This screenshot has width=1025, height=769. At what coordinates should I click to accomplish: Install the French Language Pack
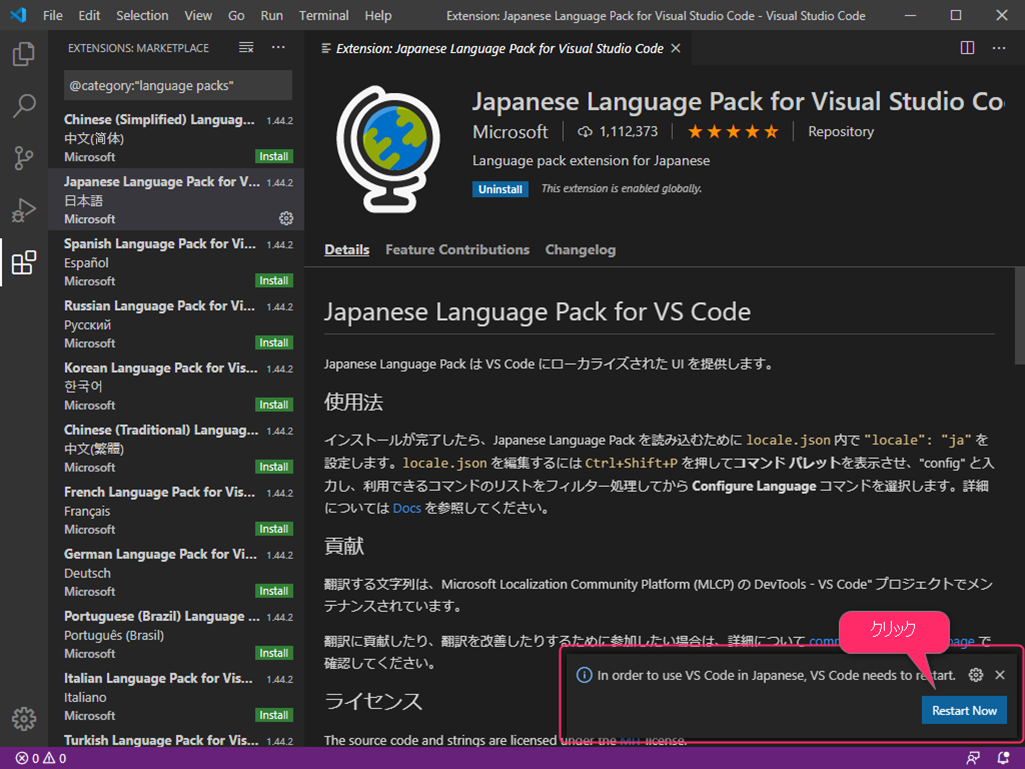[x=274, y=529]
